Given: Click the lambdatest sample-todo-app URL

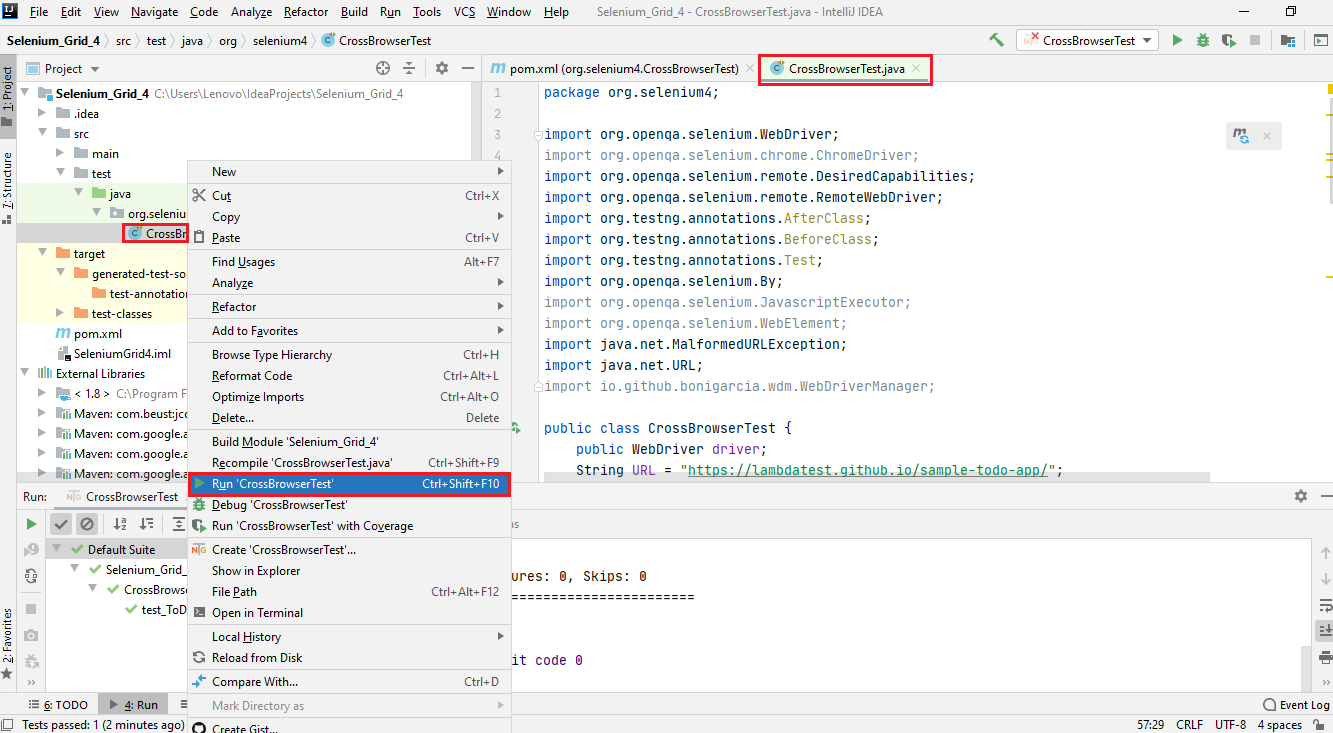Looking at the screenshot, I should tap(868, 470).
